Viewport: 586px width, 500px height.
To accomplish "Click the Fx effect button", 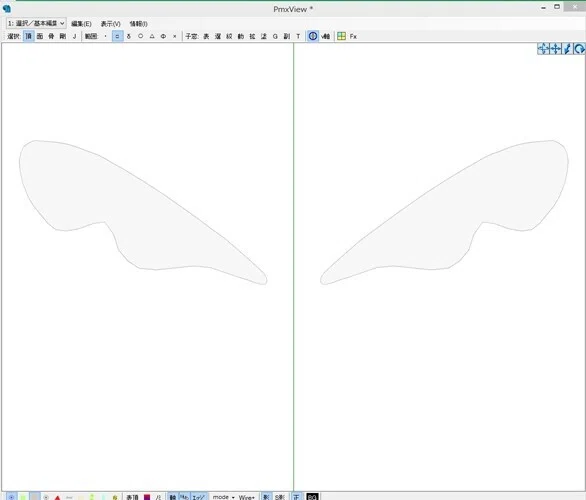I will coord(353,36).
